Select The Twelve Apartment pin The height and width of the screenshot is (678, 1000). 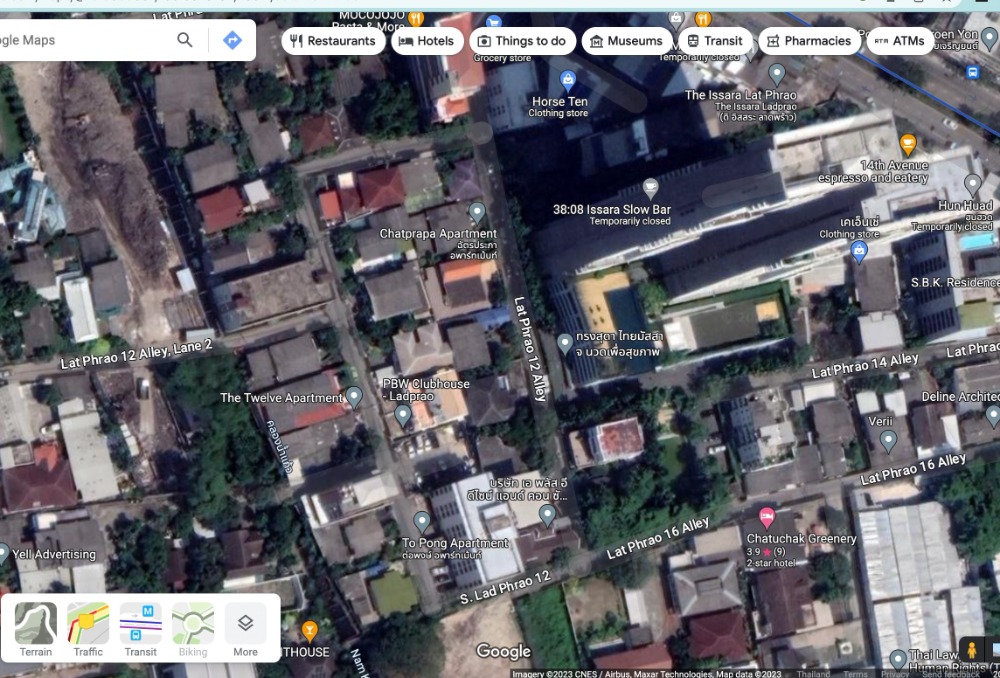click(x=354, y=397)
